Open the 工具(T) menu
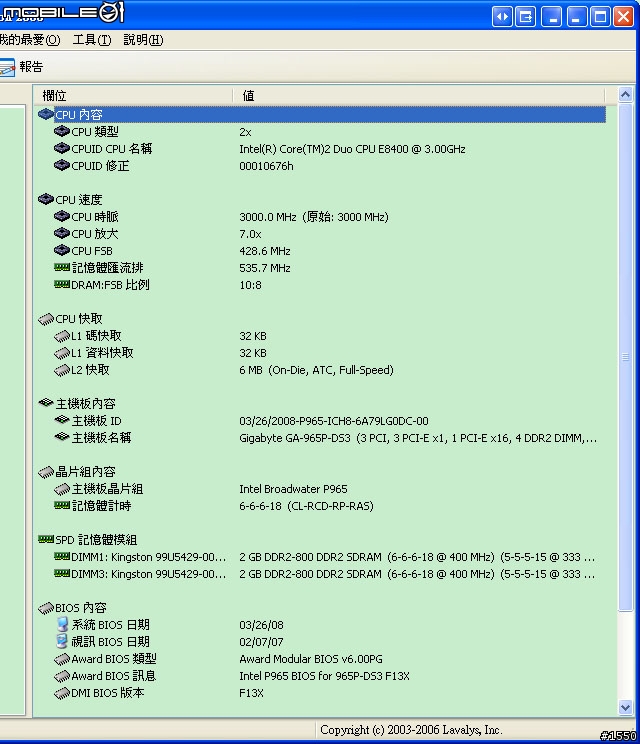This screenshot has width=640, height=744. point(92,40)
